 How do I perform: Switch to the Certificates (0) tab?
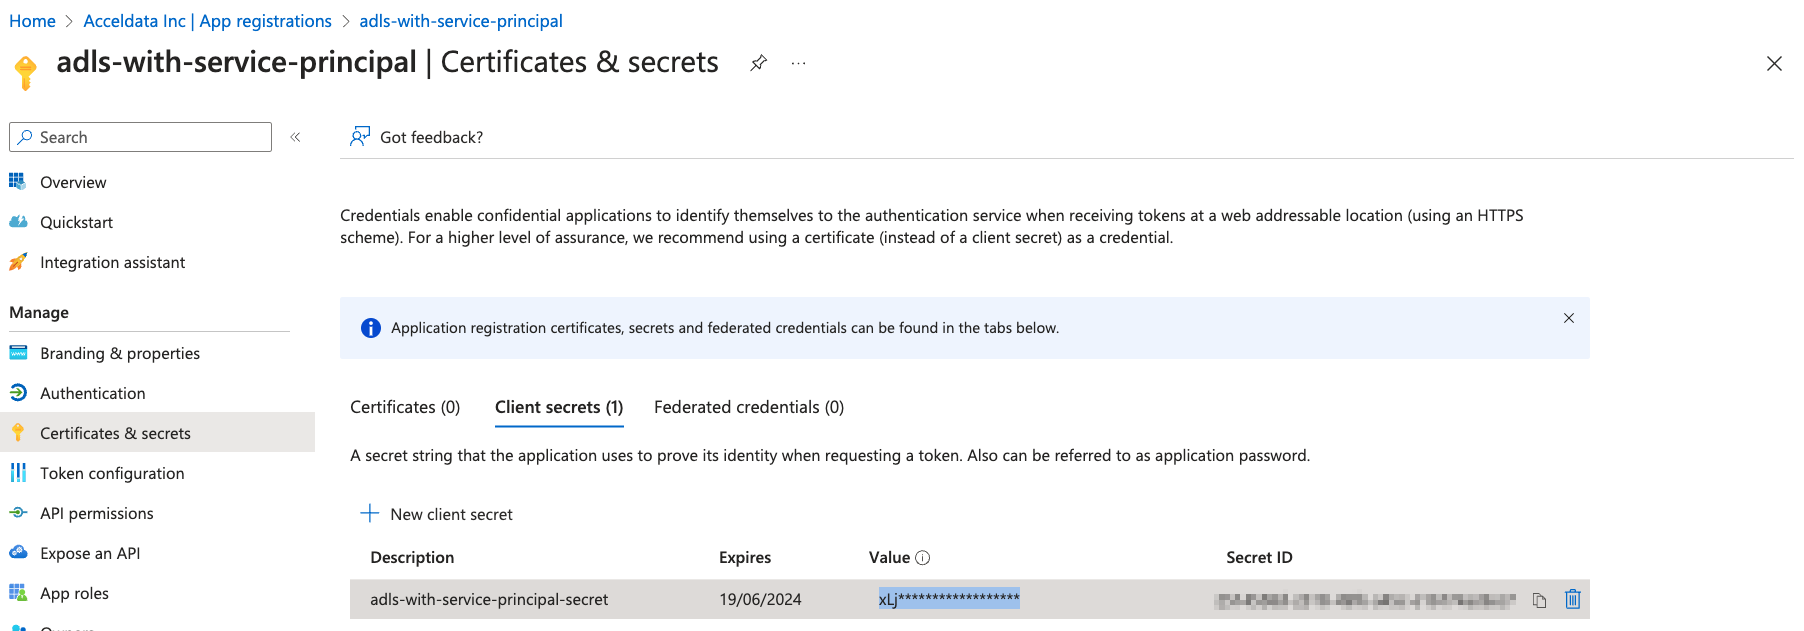(x=405, y=407)
